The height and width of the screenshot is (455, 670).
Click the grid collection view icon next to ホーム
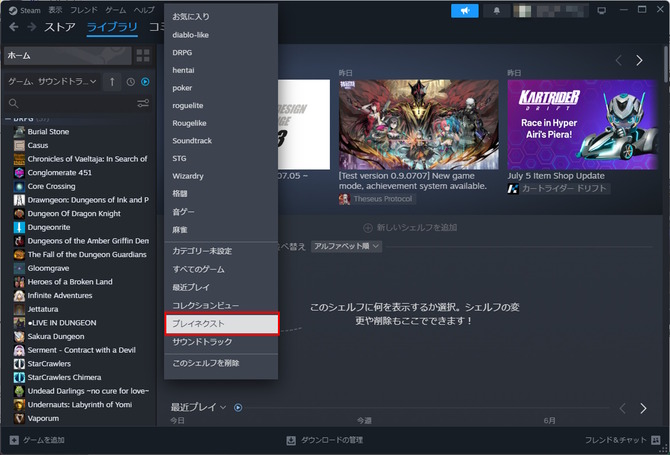[x=144, y=54]
